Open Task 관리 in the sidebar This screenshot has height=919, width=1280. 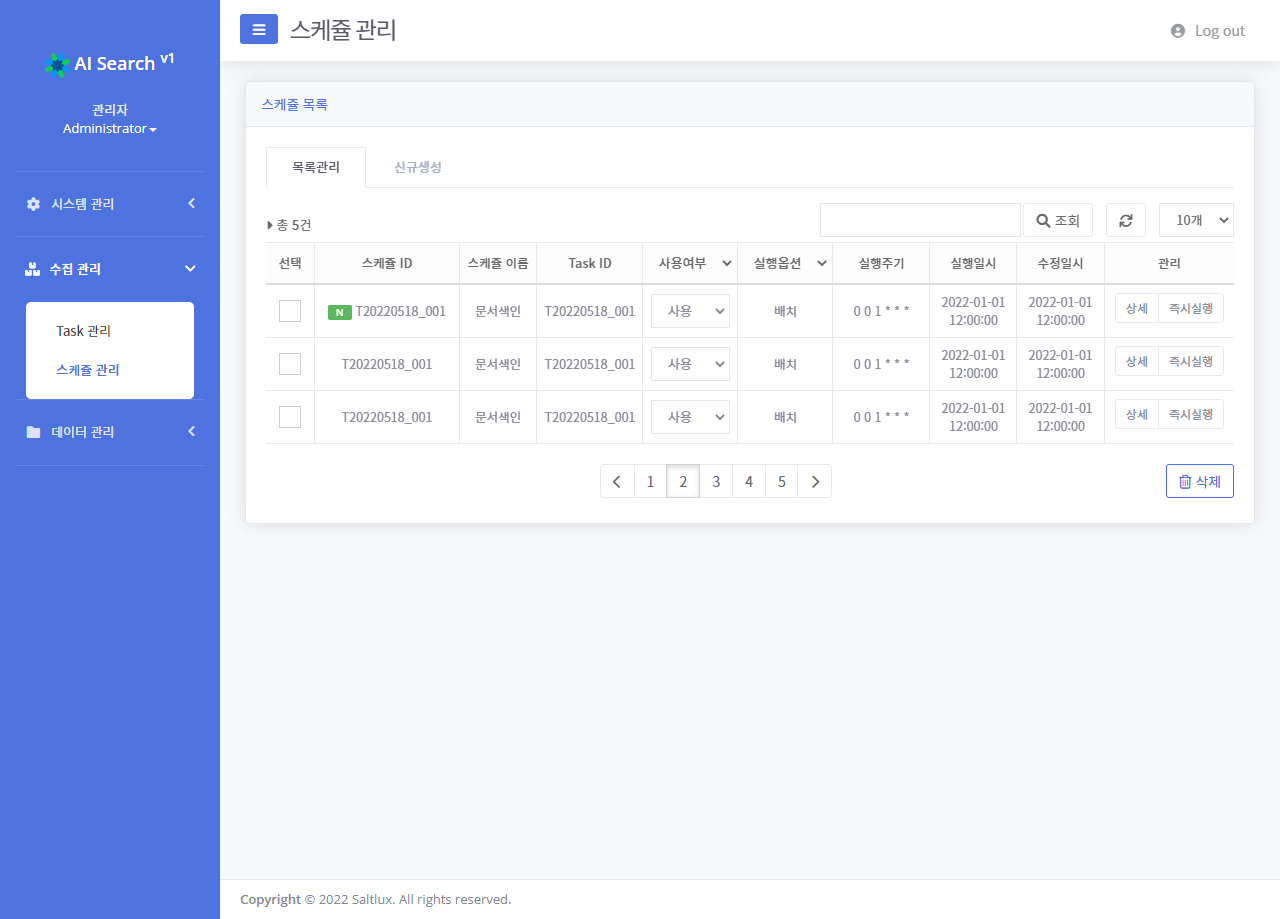click(x=84, y=331)
